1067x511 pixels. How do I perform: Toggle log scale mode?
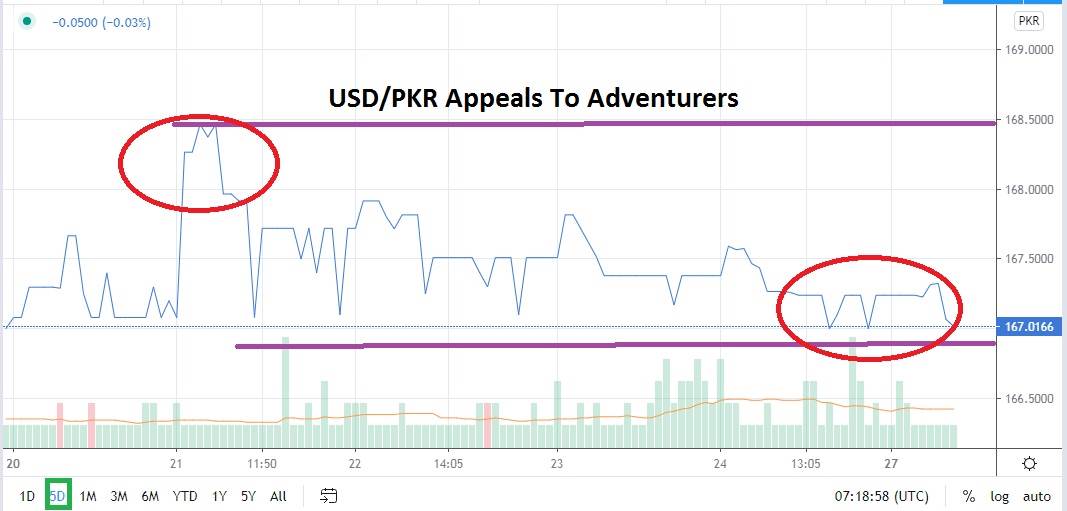click(x=999, y=496)
